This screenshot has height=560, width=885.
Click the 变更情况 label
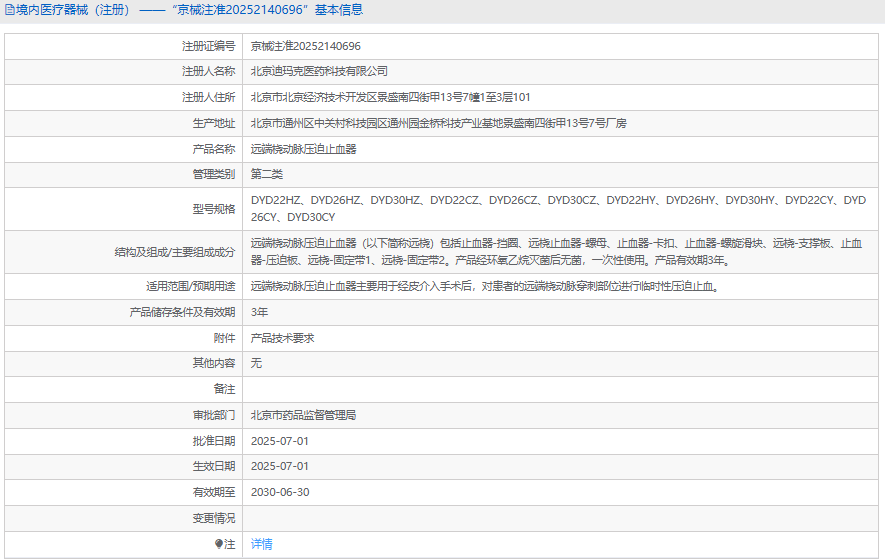(x=214, y=518)
